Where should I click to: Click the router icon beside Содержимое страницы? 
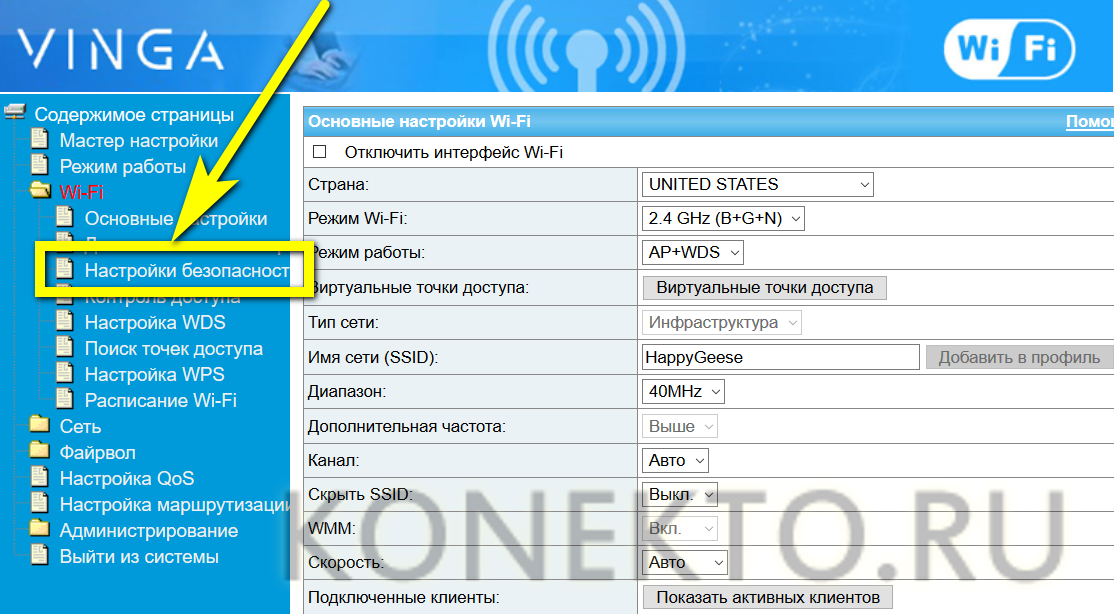(x=15, y=112)
